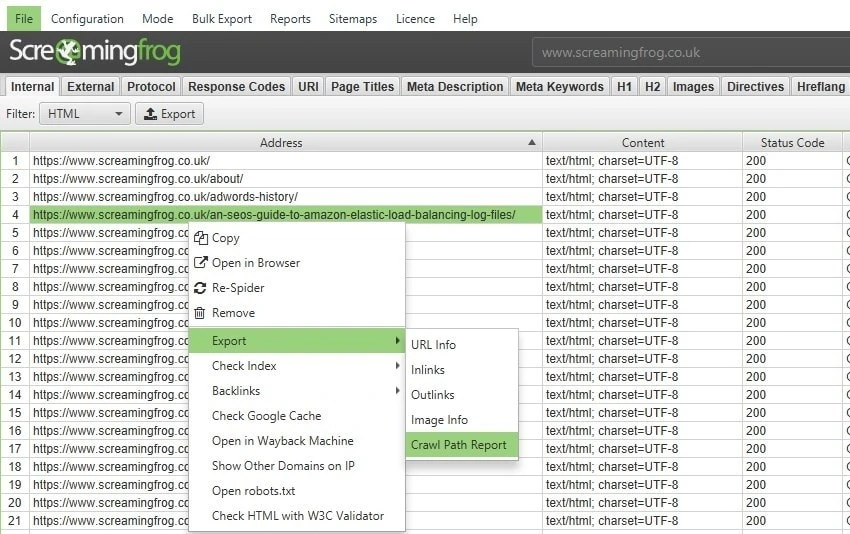The image size is (850, 534).
Task: Choose Open in Wayback Machine
Action: (x=282, y=441)
